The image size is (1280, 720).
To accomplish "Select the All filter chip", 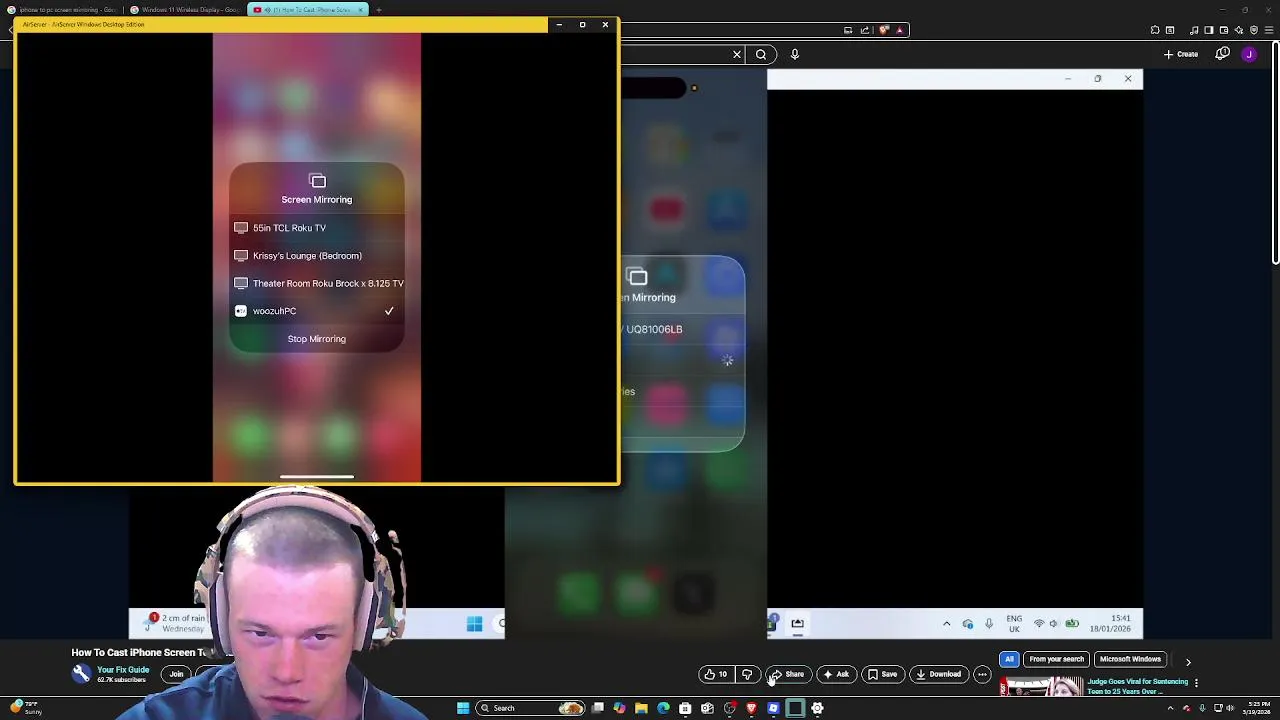I will [x=1009, y=659].
